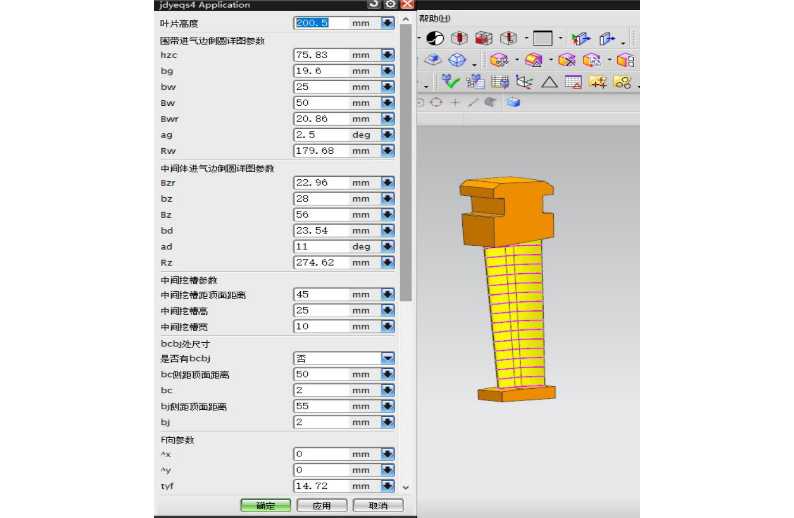The width and height of the screenshot is (794, 518).
Task: Click the 取消 cancel button
Action: (378, 506)
